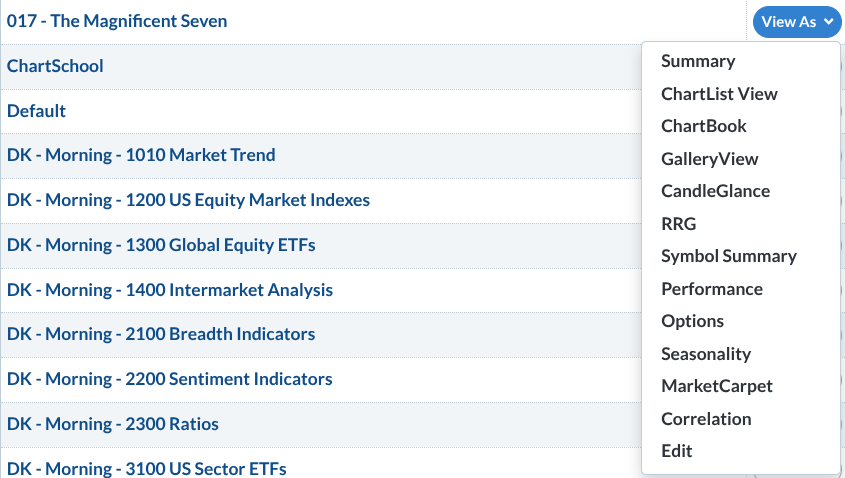Open DK - Morning - 1400 Intermarket Analysis
The height and width of the screenshot is (478, 845).
click(x=170, y=290)
